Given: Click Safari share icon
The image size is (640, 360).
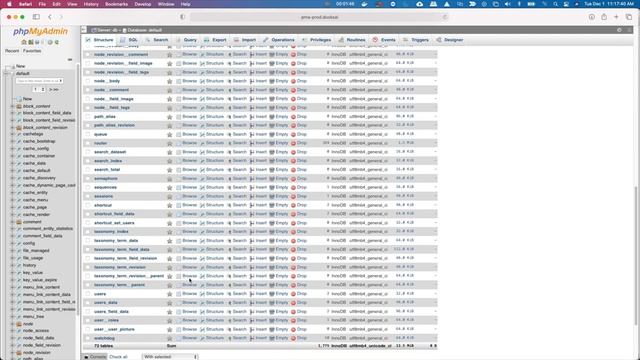Looking at the screenshot, I should [604, 17].
